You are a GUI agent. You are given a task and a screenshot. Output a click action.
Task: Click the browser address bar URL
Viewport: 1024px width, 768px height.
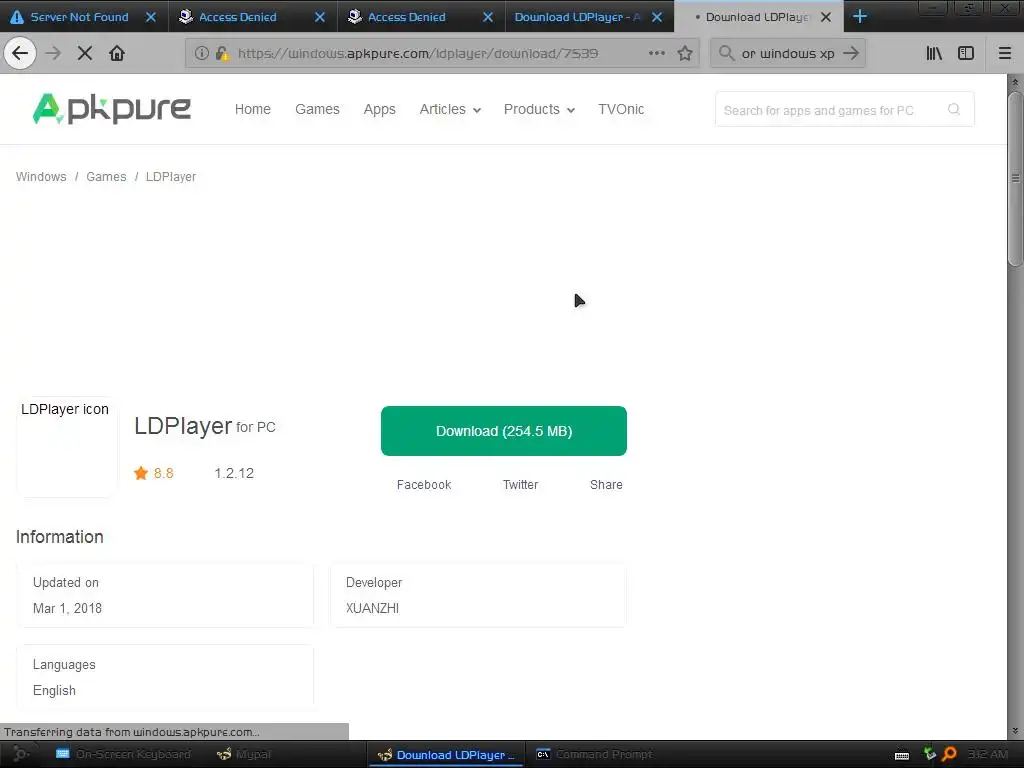(x=418, y=53)
